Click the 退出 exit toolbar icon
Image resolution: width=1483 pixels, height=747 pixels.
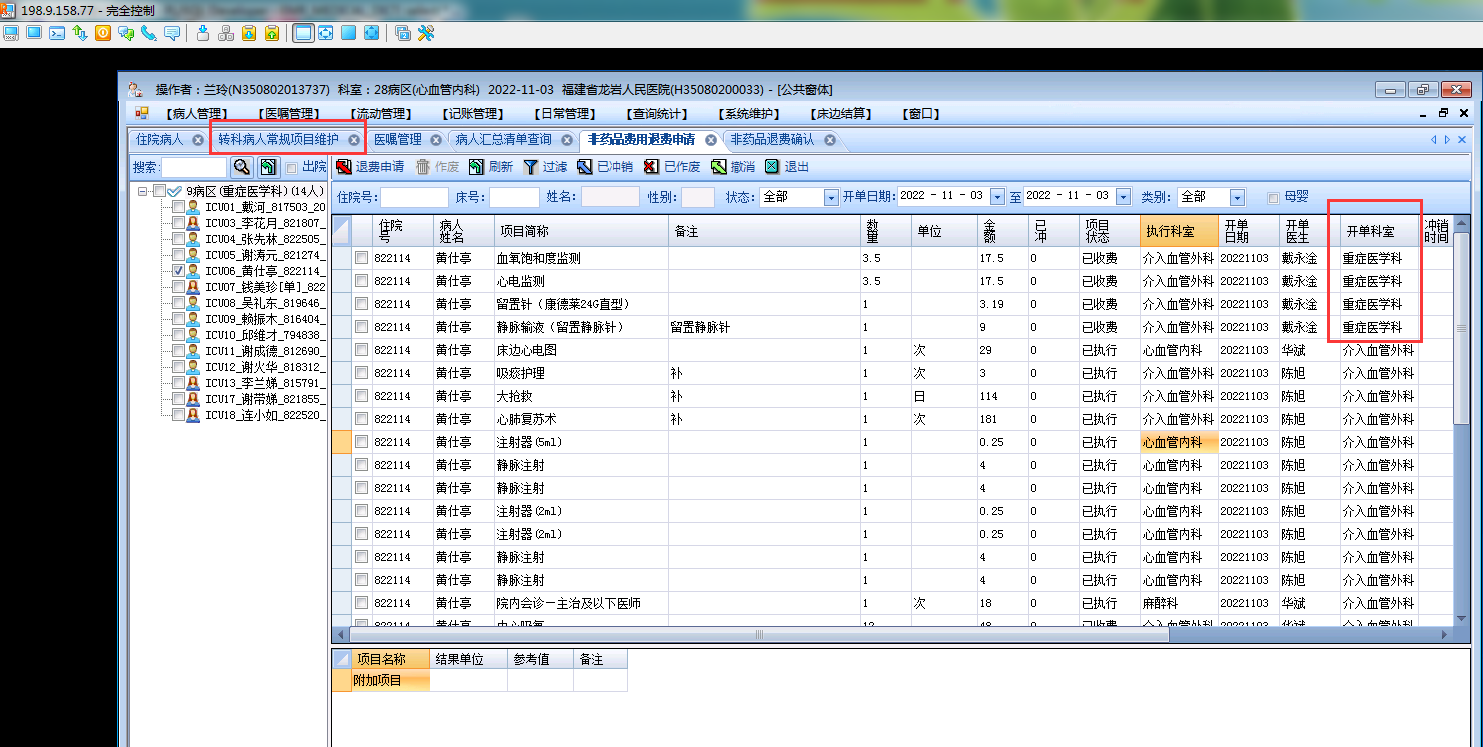(772, 167)
